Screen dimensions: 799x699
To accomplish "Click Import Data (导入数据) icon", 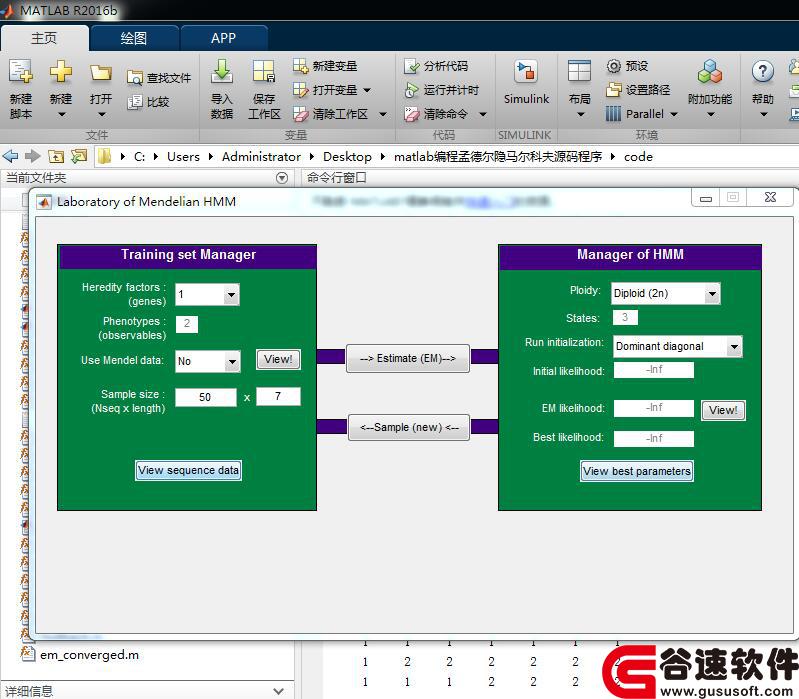I will click(x=222, y=71).
